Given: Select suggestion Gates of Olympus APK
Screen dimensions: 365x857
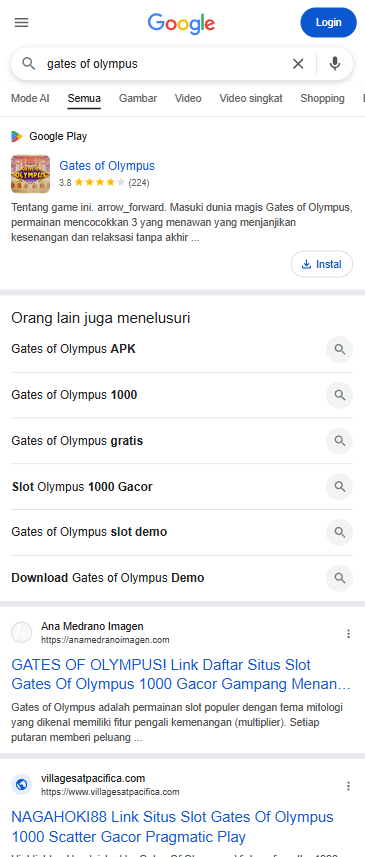Looking at the screenshot, I should [x=73, y=349].
